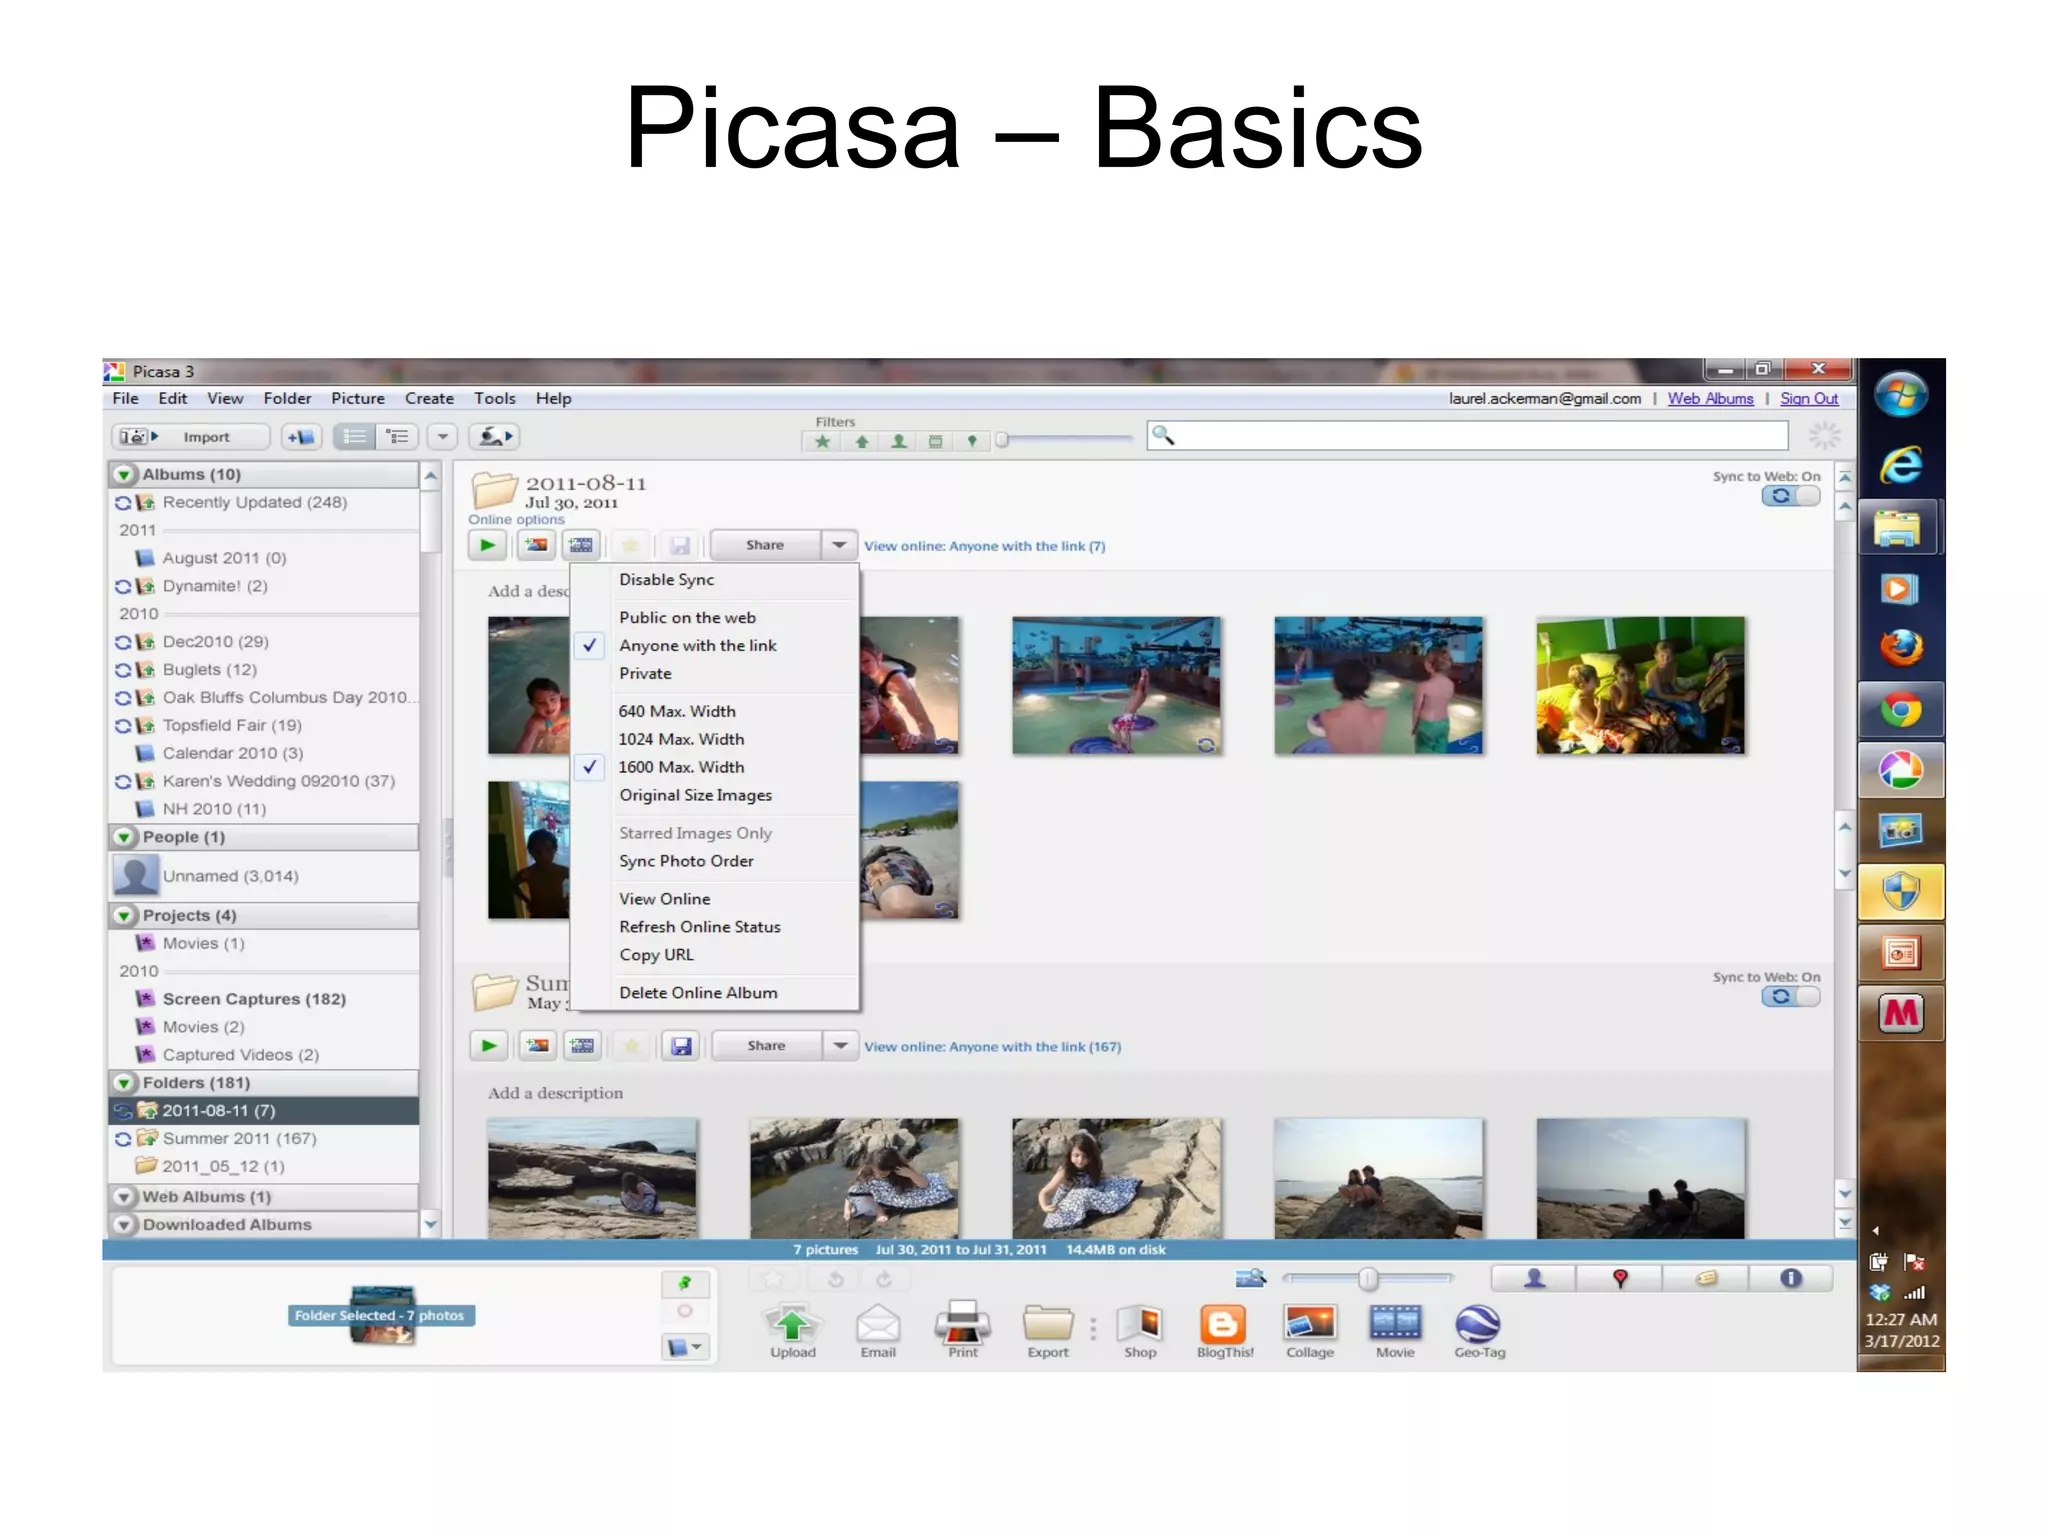Image resolution: width=2048 pixels, height=1536 pixels.
Task: Click the Share button for 2011-08-11
Action: pos(765,545)
